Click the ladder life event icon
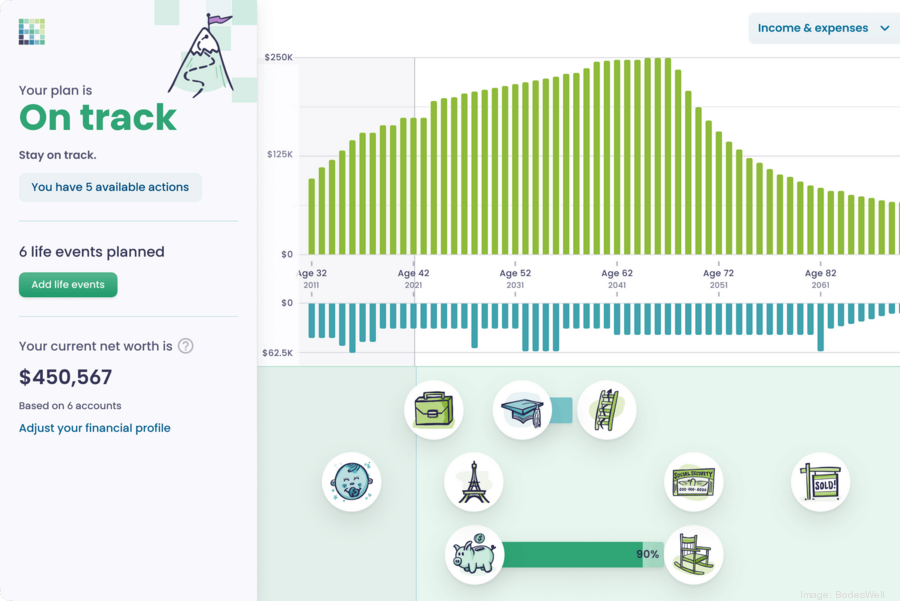The width and height of the screenshot is (900, 601). coord(606,410)
